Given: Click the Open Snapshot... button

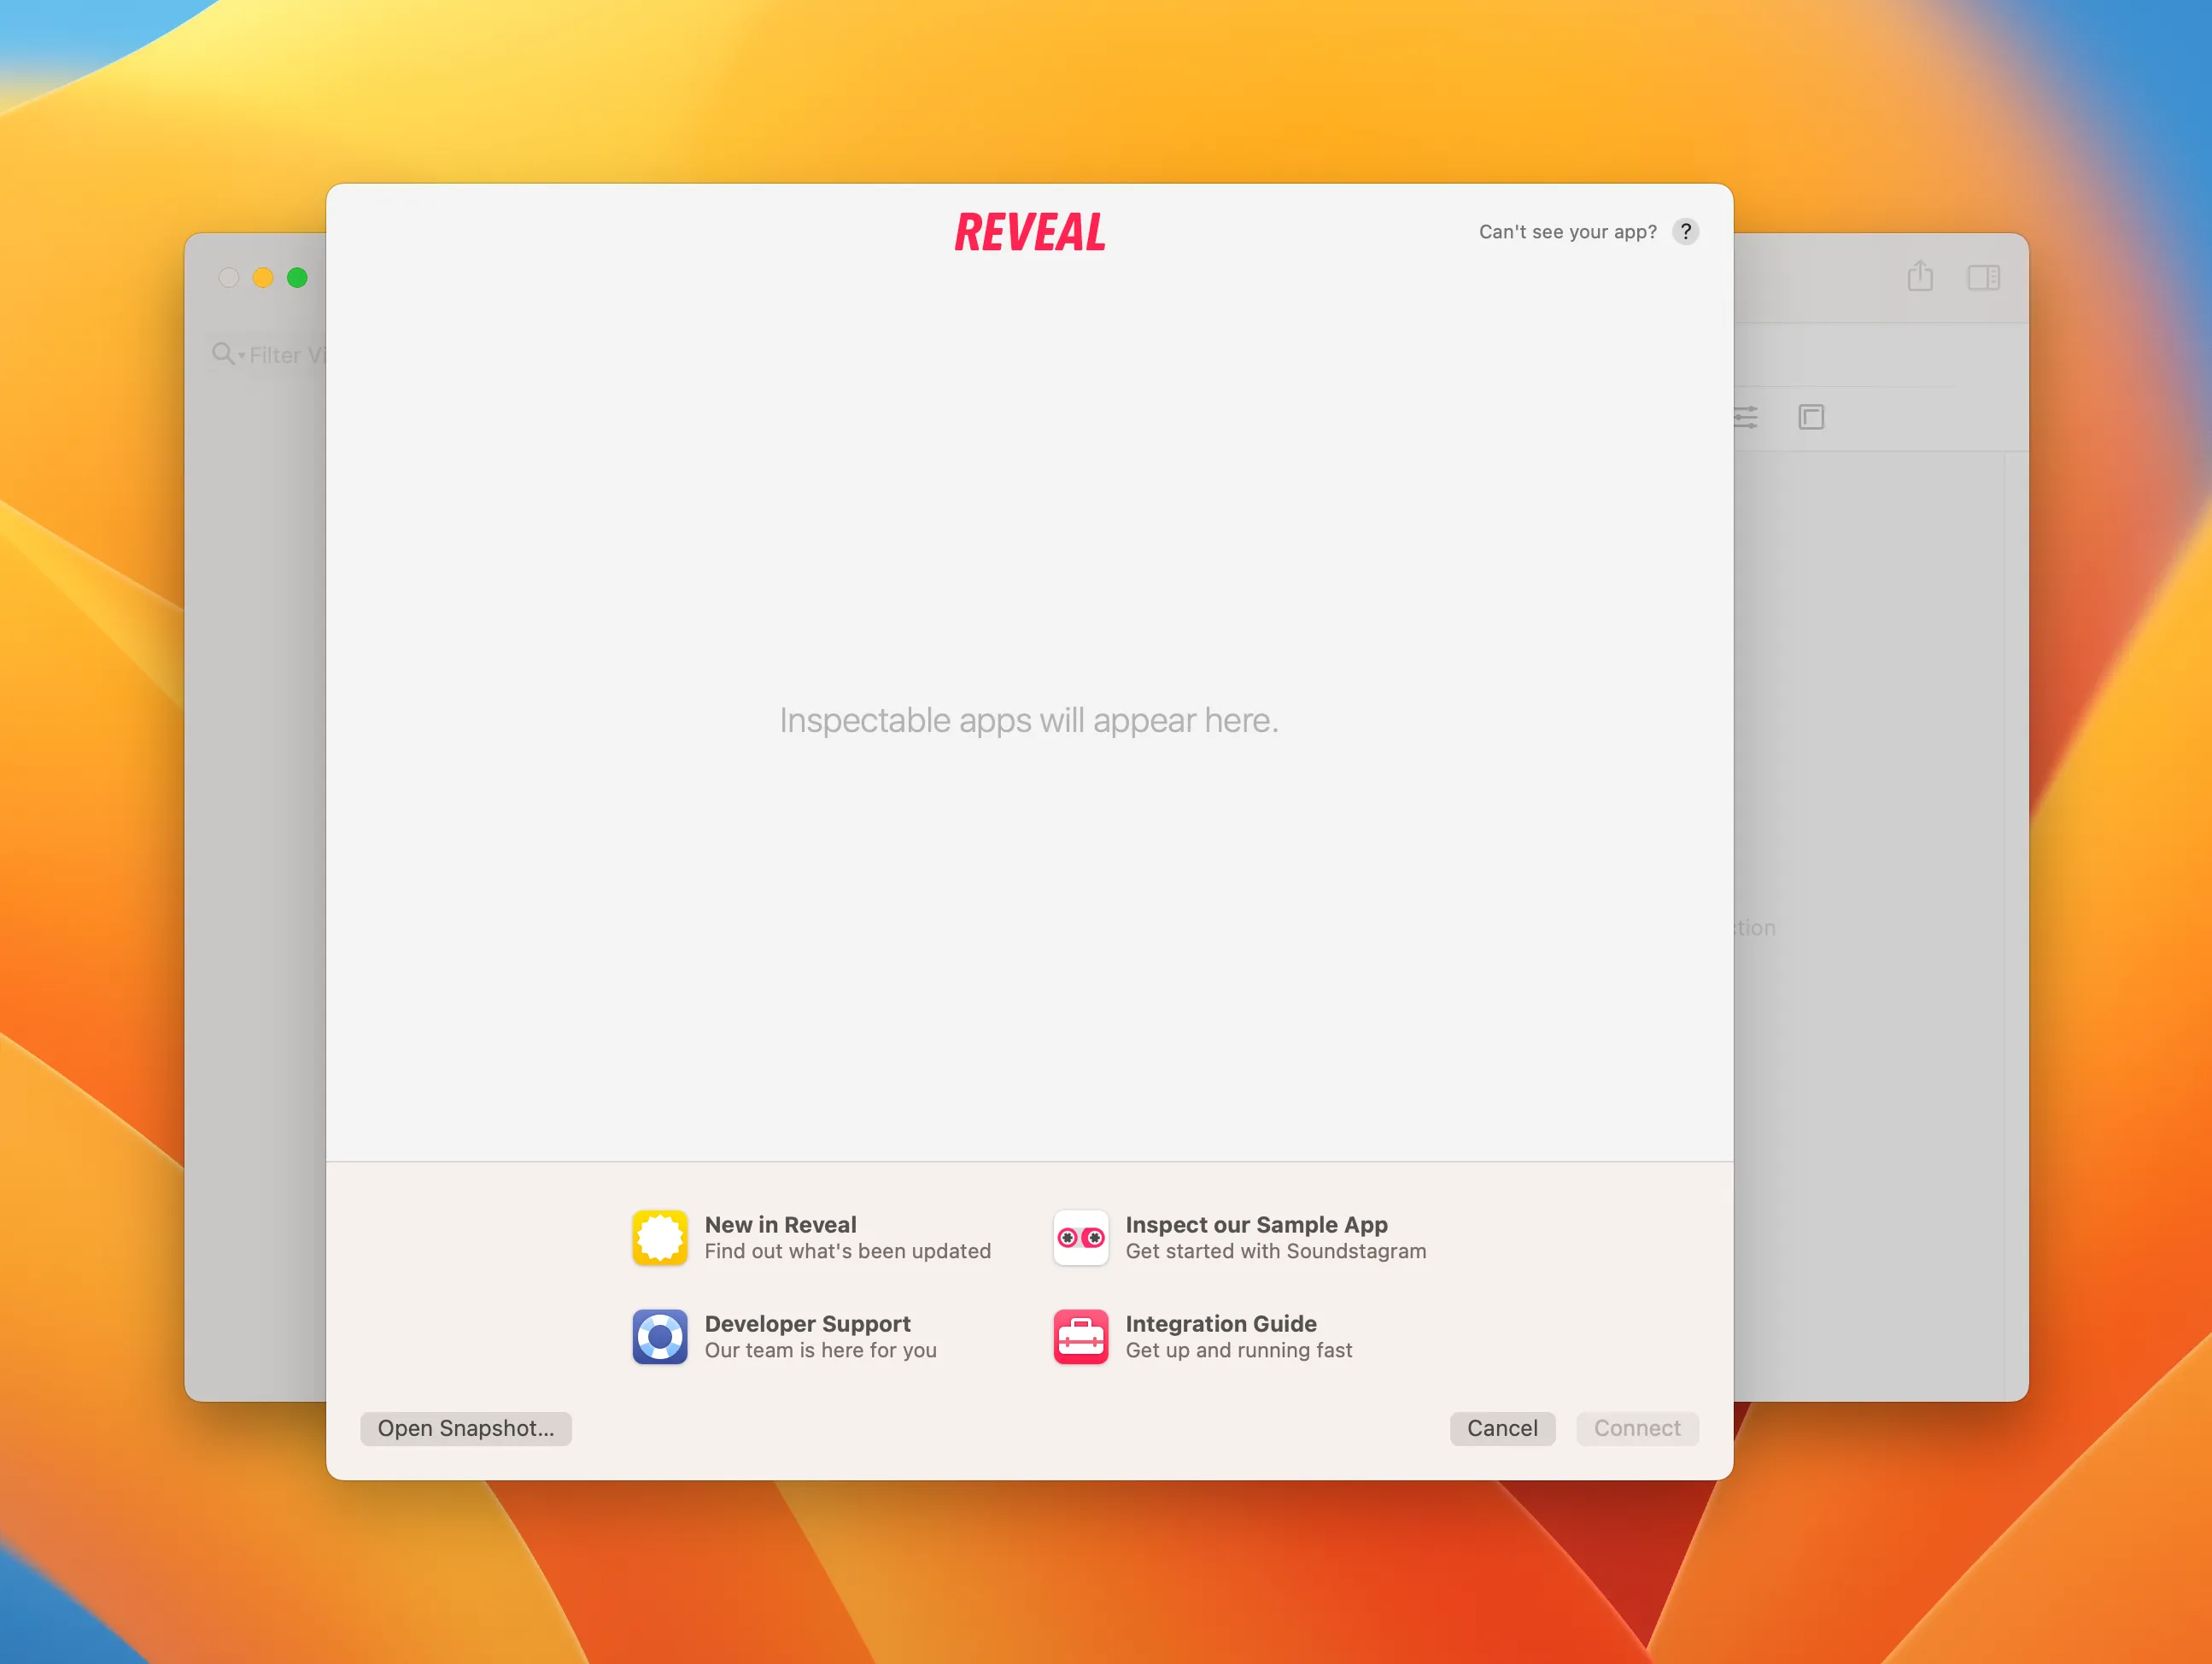Looking at the screenshot, I should (x=466, y=1428).
